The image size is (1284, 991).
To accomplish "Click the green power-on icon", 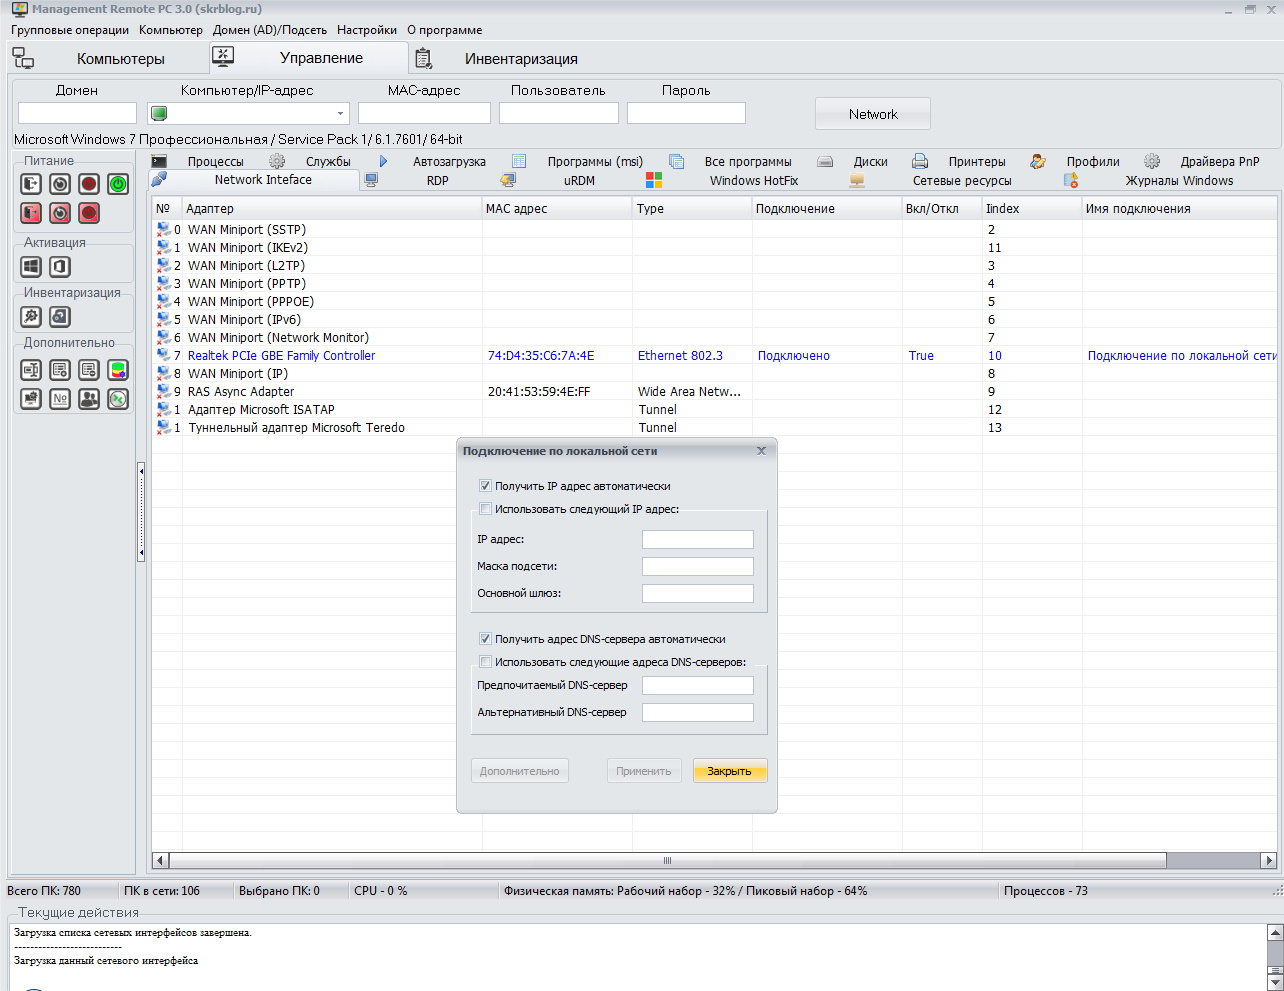I will pos(118,184).
